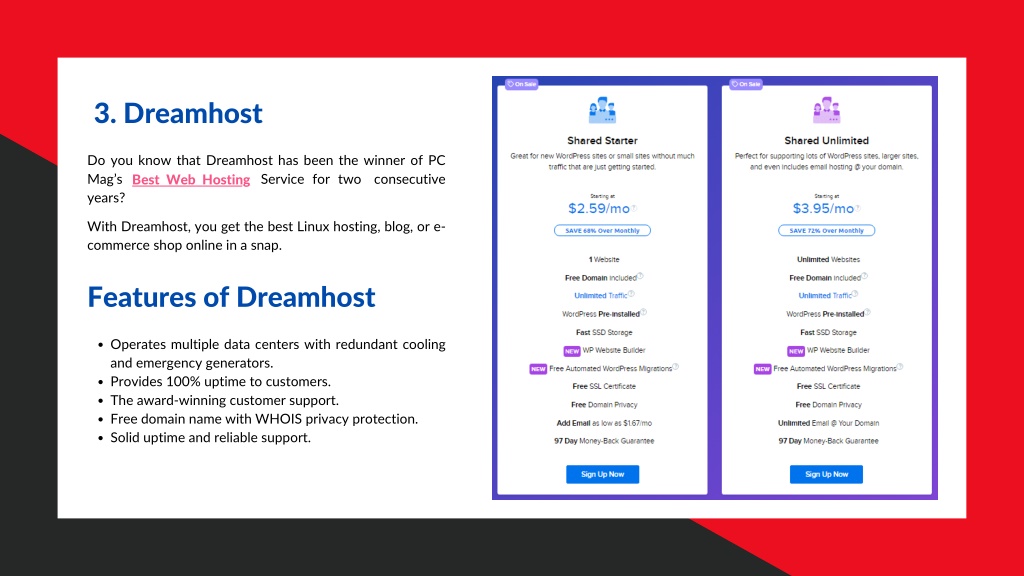
Task: Click Unlimited Traffic info icon in Shared Unlimited
Action: [x=855, y=294]
